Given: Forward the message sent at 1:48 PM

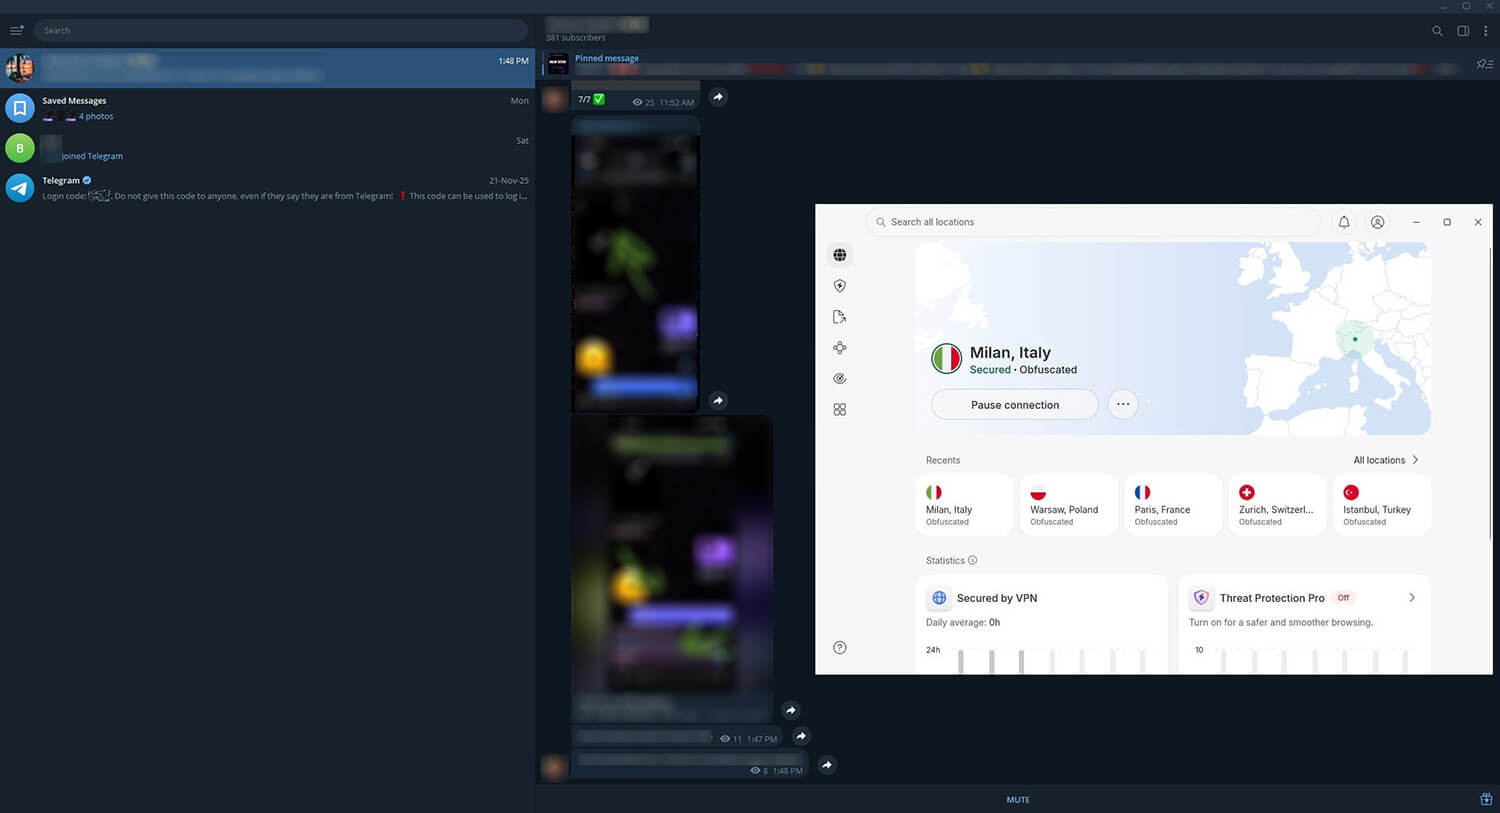Looking at the screenshot, I should (x=827, y=765).
